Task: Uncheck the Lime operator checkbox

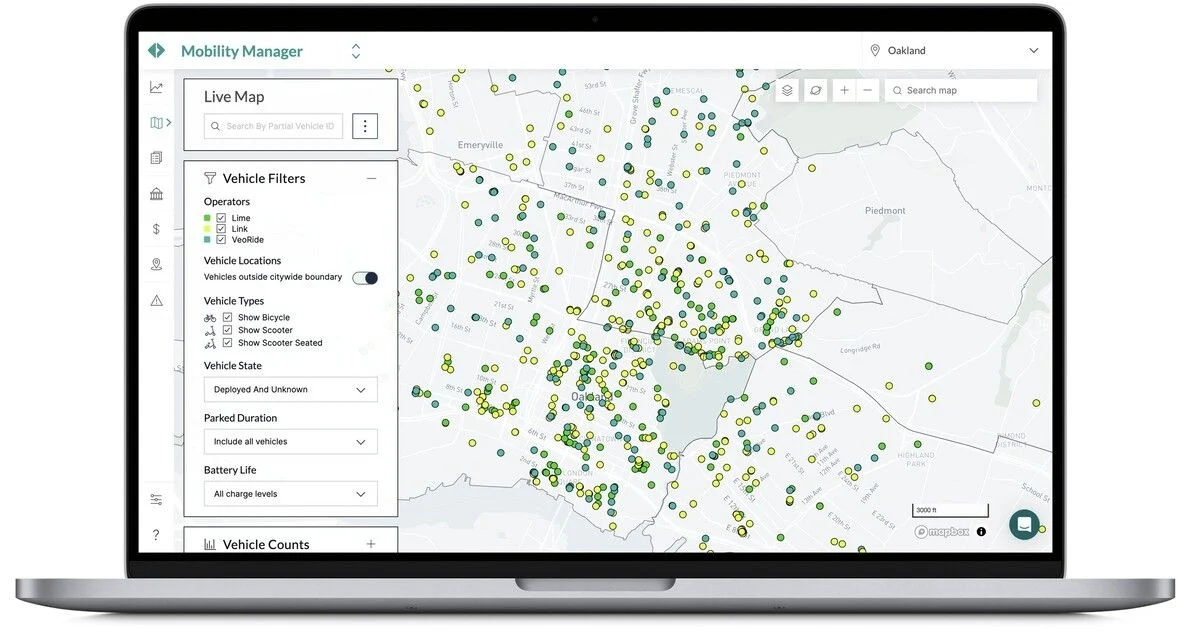Action: (x=221, y=218)
